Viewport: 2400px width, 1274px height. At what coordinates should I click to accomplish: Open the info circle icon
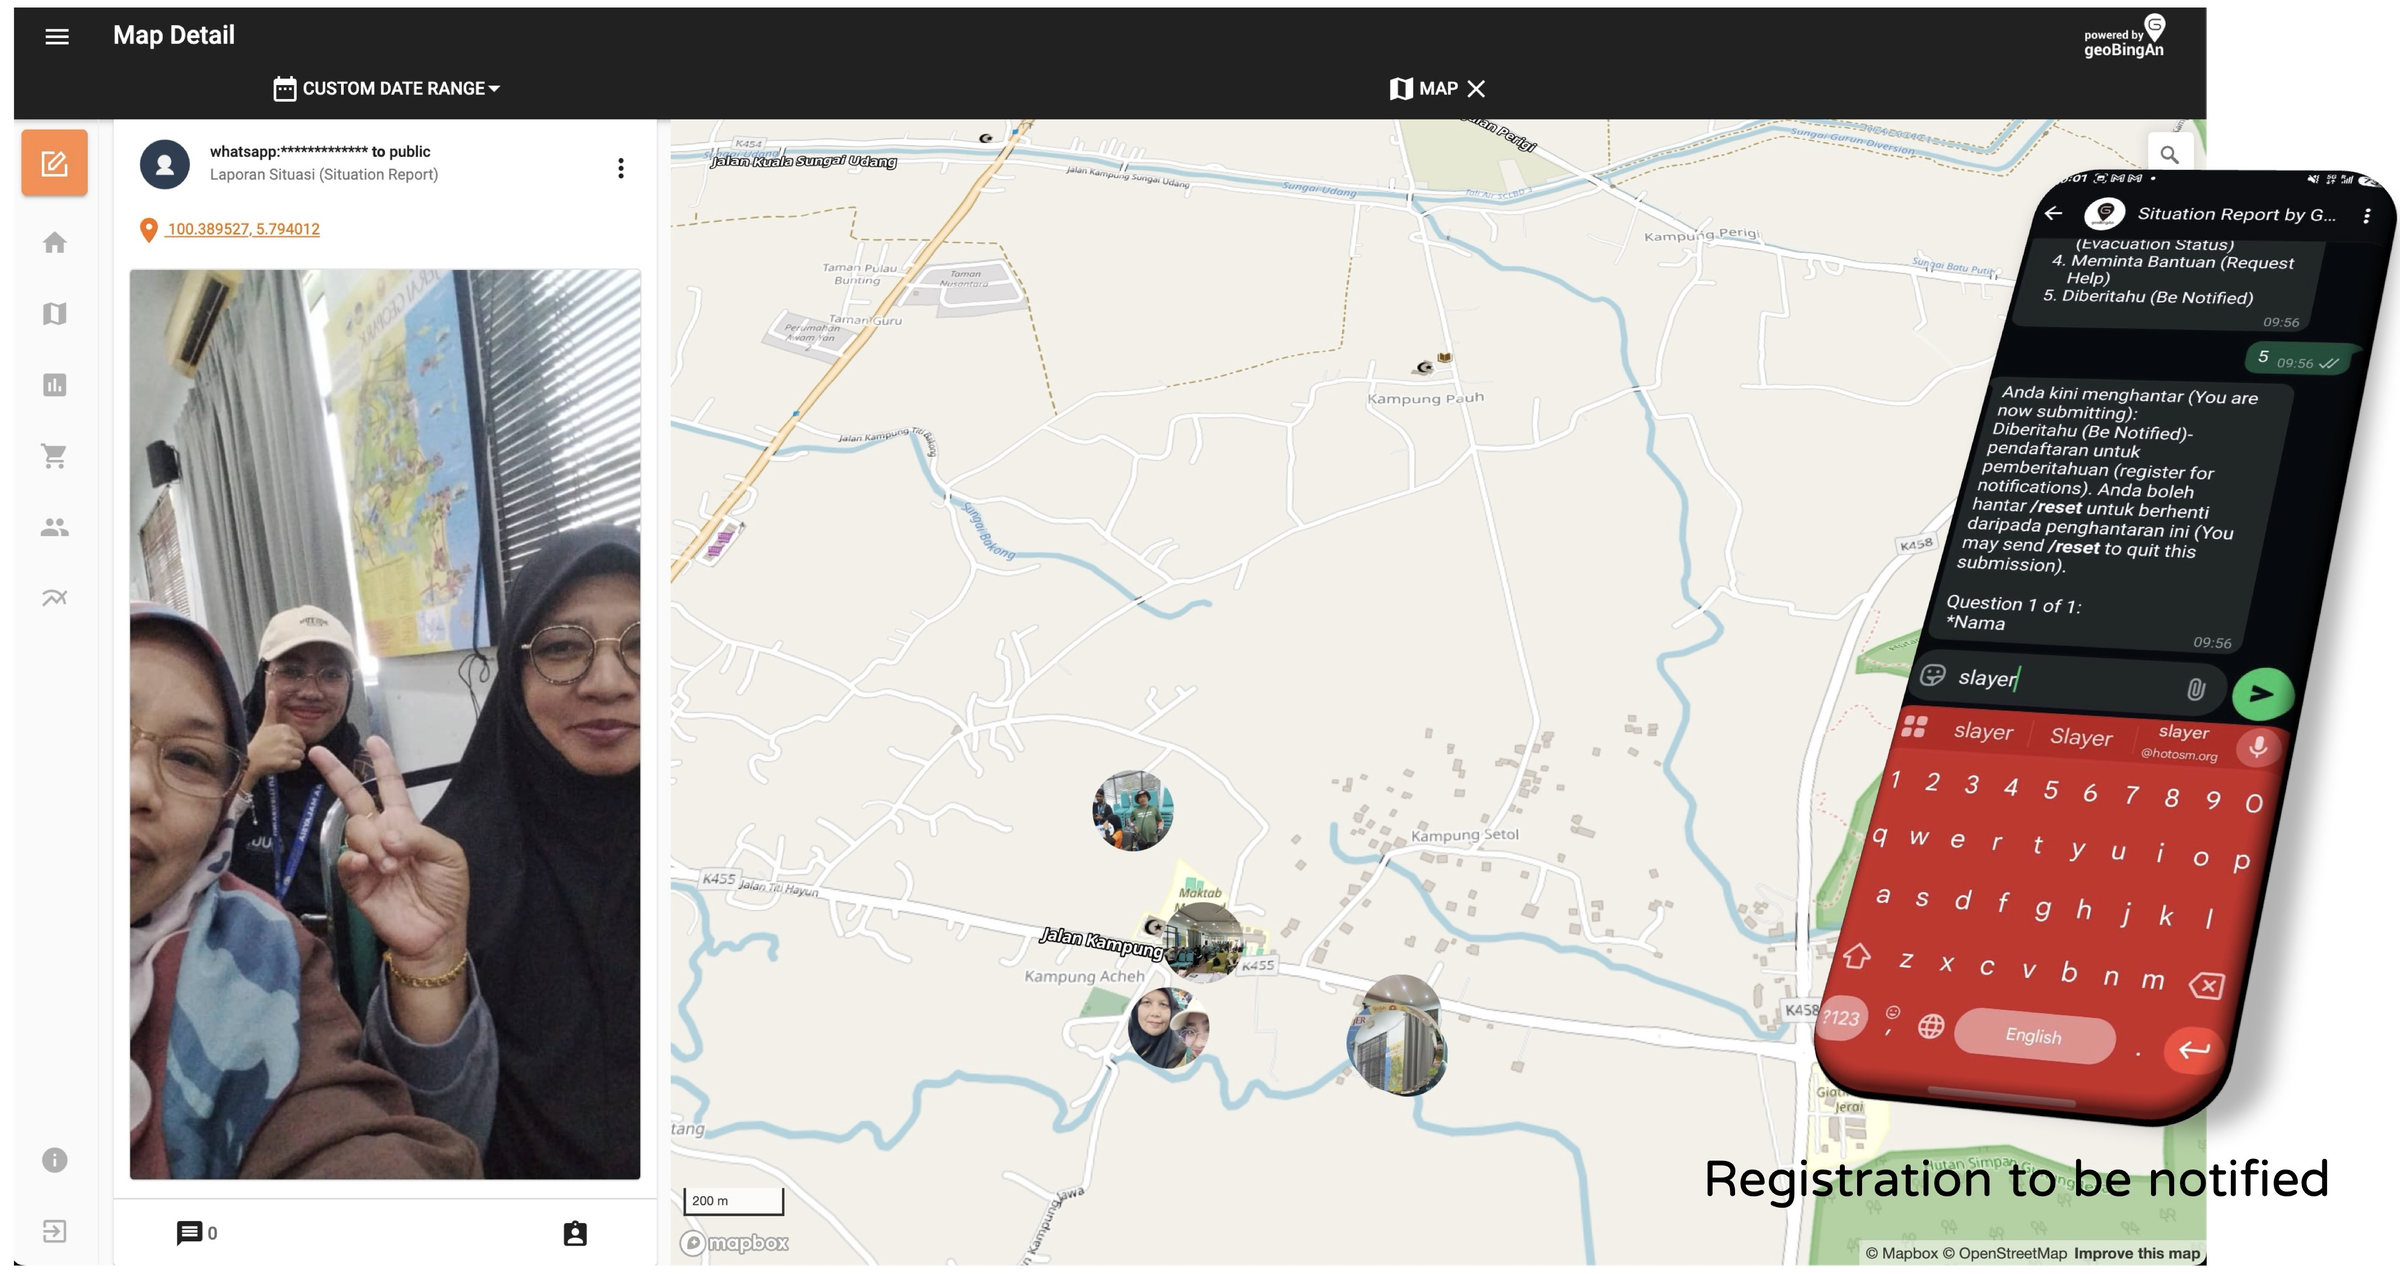pos(54,1160)
